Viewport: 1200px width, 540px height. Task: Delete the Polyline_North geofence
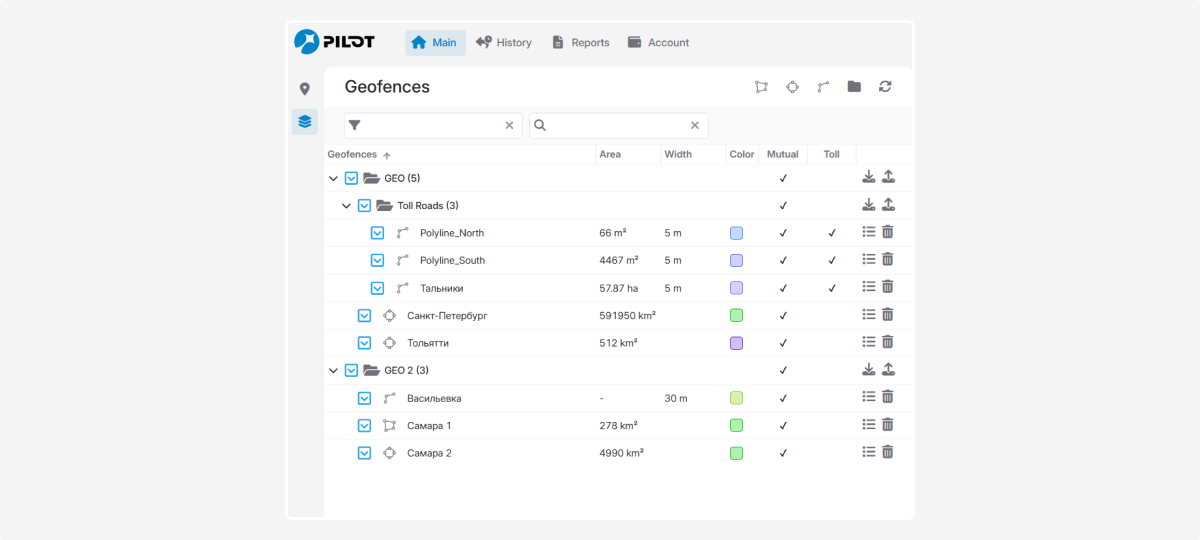(x=887, y=232)
